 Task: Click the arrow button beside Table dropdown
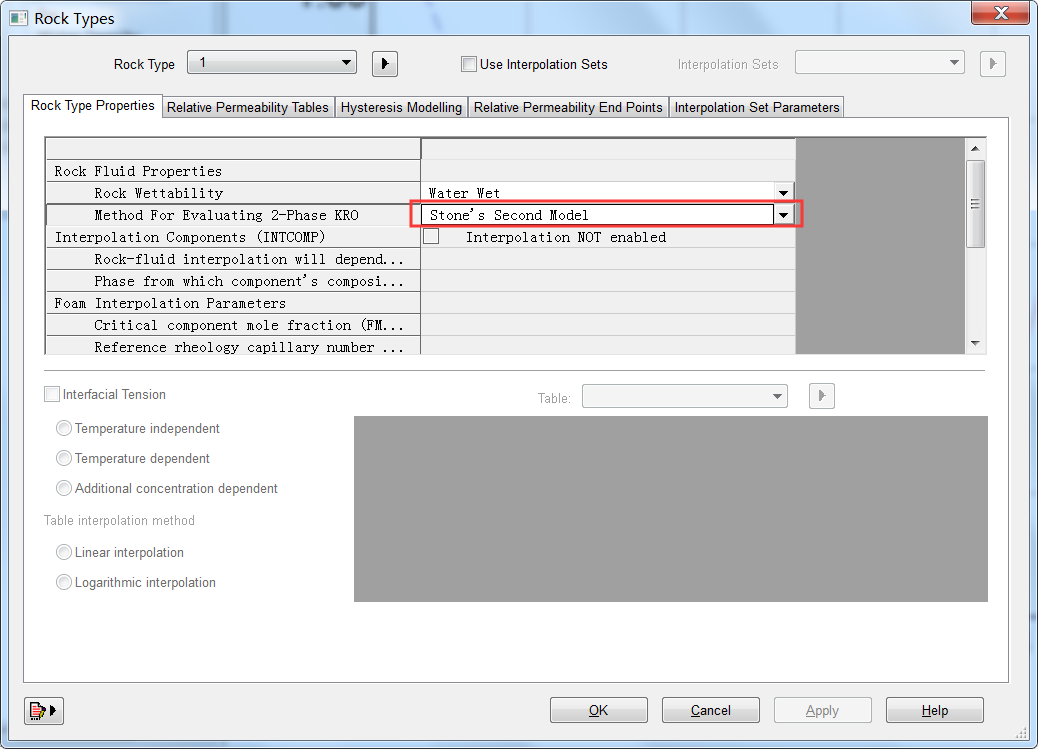coord(821,396)
